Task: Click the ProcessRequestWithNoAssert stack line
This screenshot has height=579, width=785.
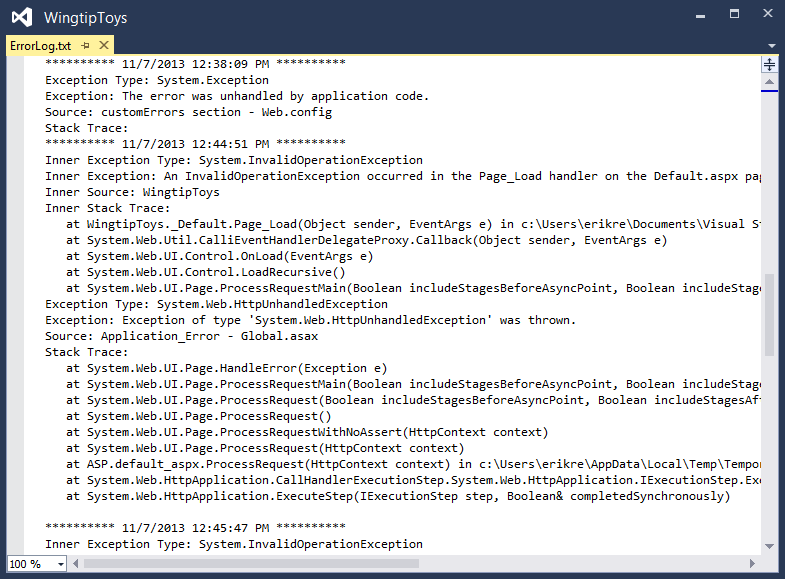Action: (x=307, y=432)
